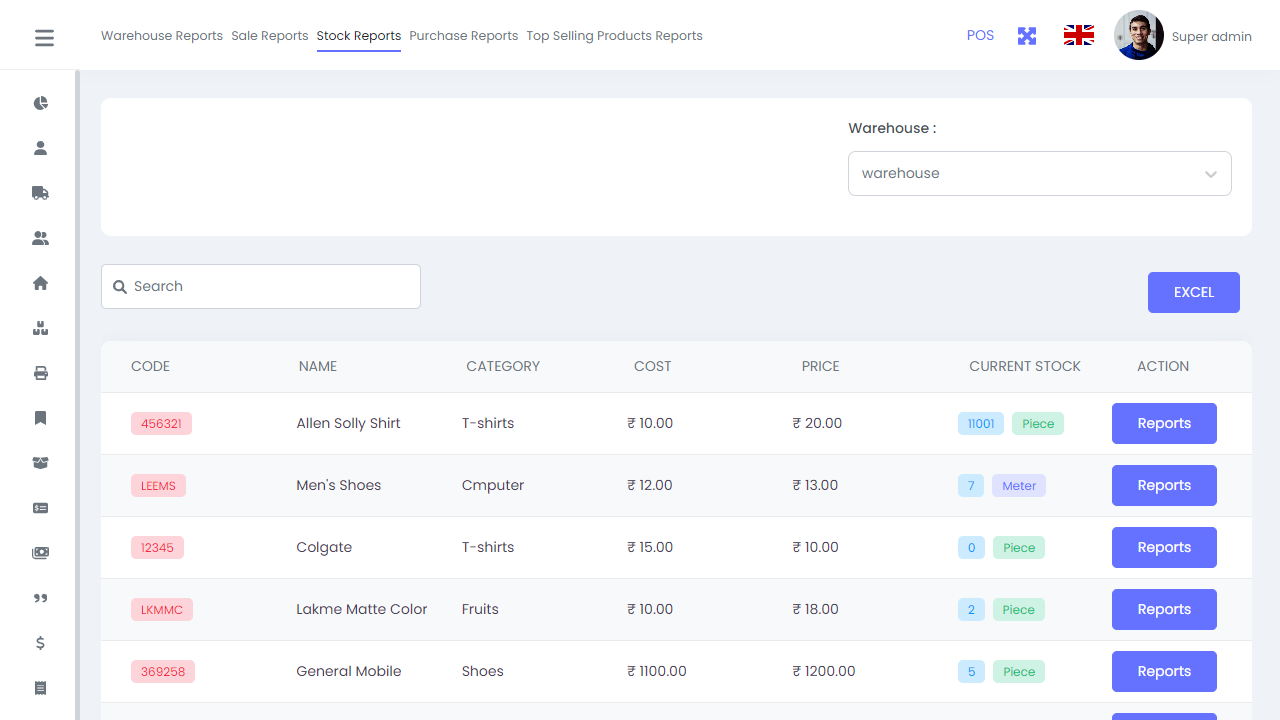
Task: Expand the Warehouse dropdown
Action: point(1039,174)
